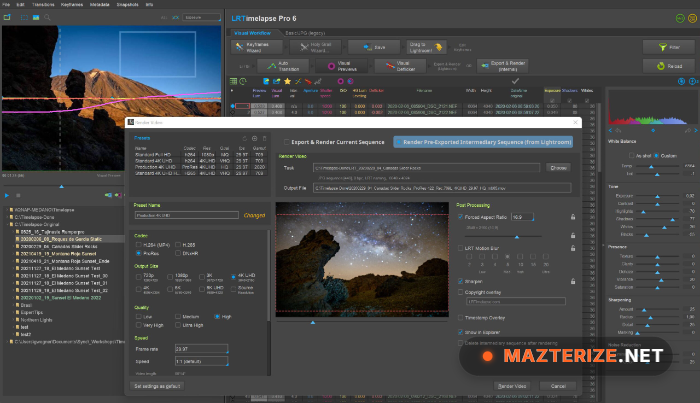700x403 pixels.
Task: Click the magnifier icon above the preview
Action: click(47, 17)
